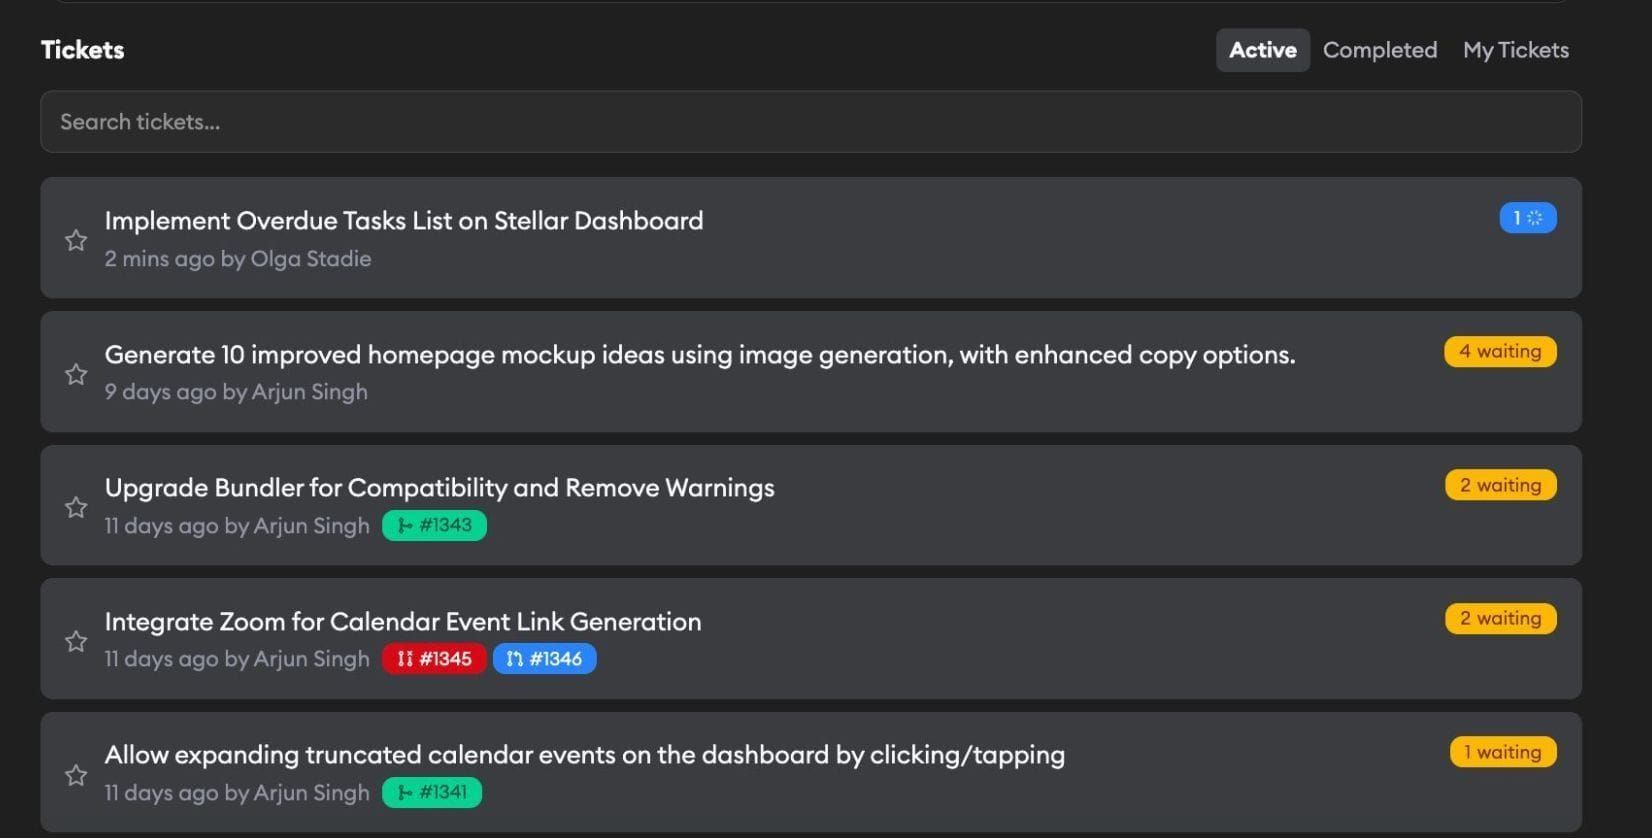Click the text 9 days ago by Arjun Singh
The height and width of the screenshot is (838, 1652).
coord(236,392)
